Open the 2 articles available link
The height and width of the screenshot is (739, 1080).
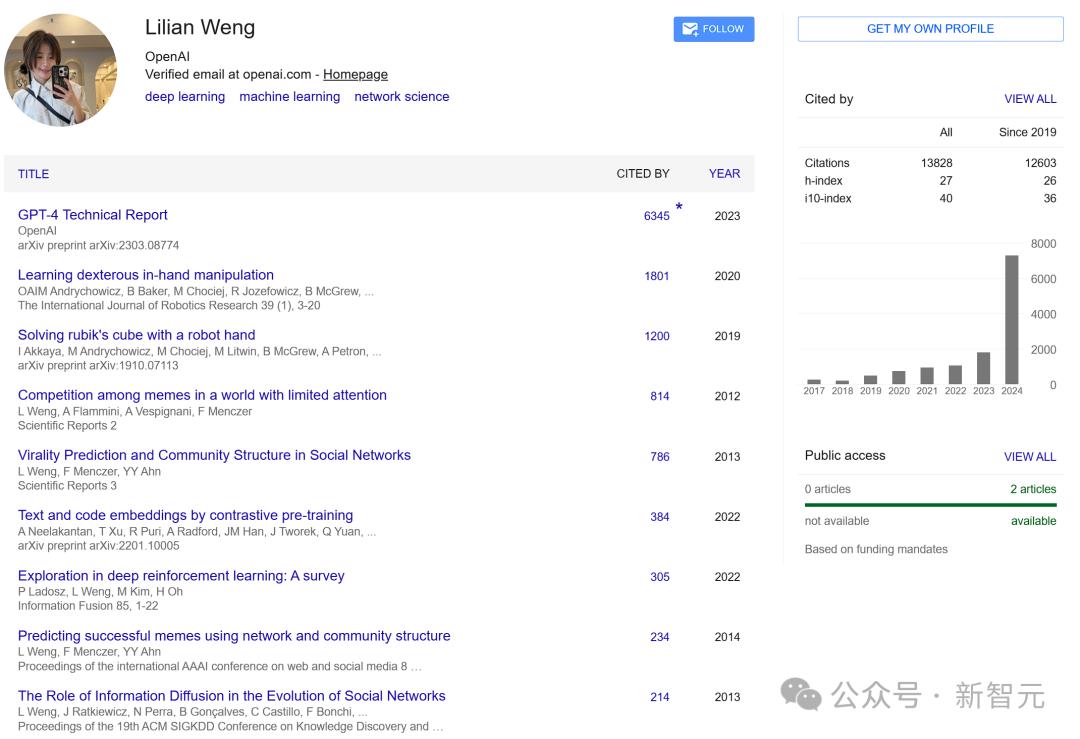click(1032, 489)
